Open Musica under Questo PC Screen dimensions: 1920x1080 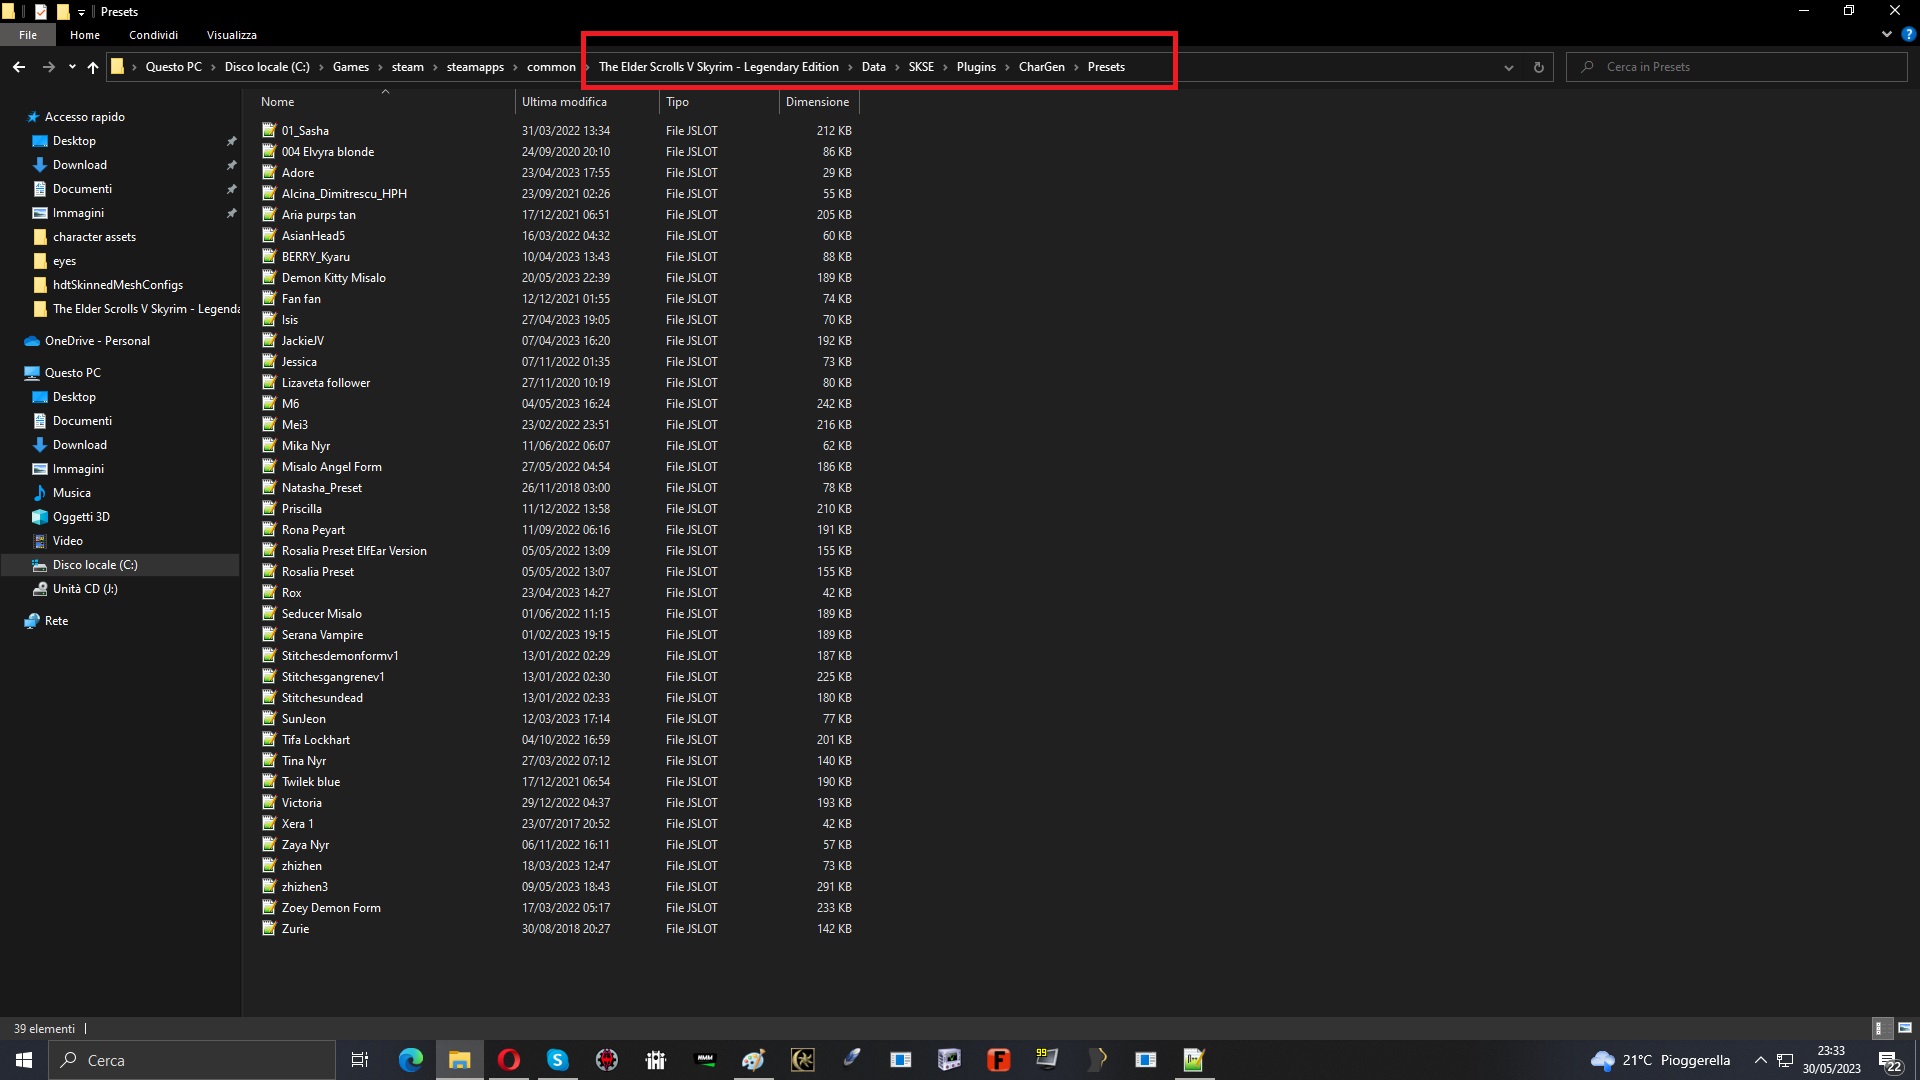[71, 493]
